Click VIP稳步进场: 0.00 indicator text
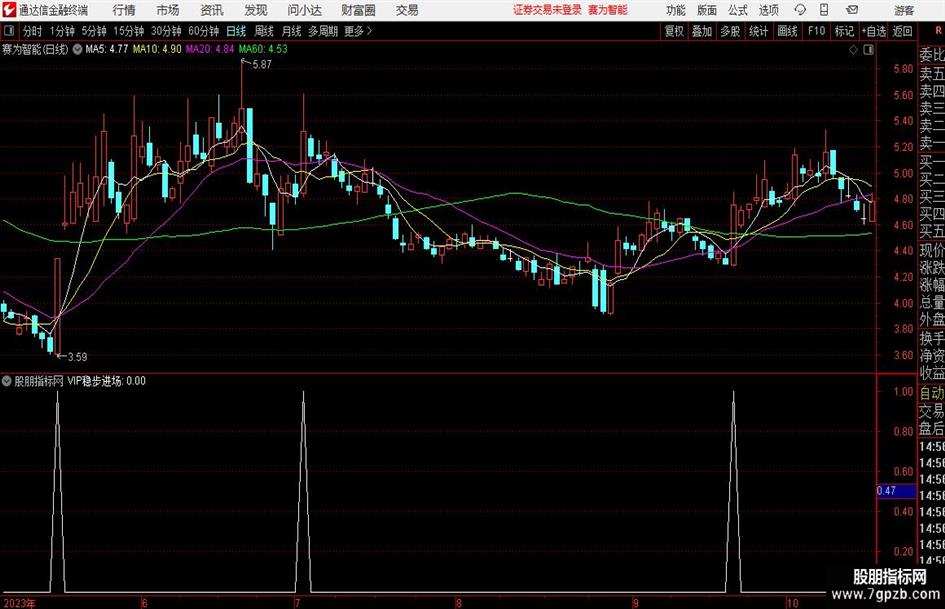This screenshot has height=609, width=945. [x=106, y=381]
